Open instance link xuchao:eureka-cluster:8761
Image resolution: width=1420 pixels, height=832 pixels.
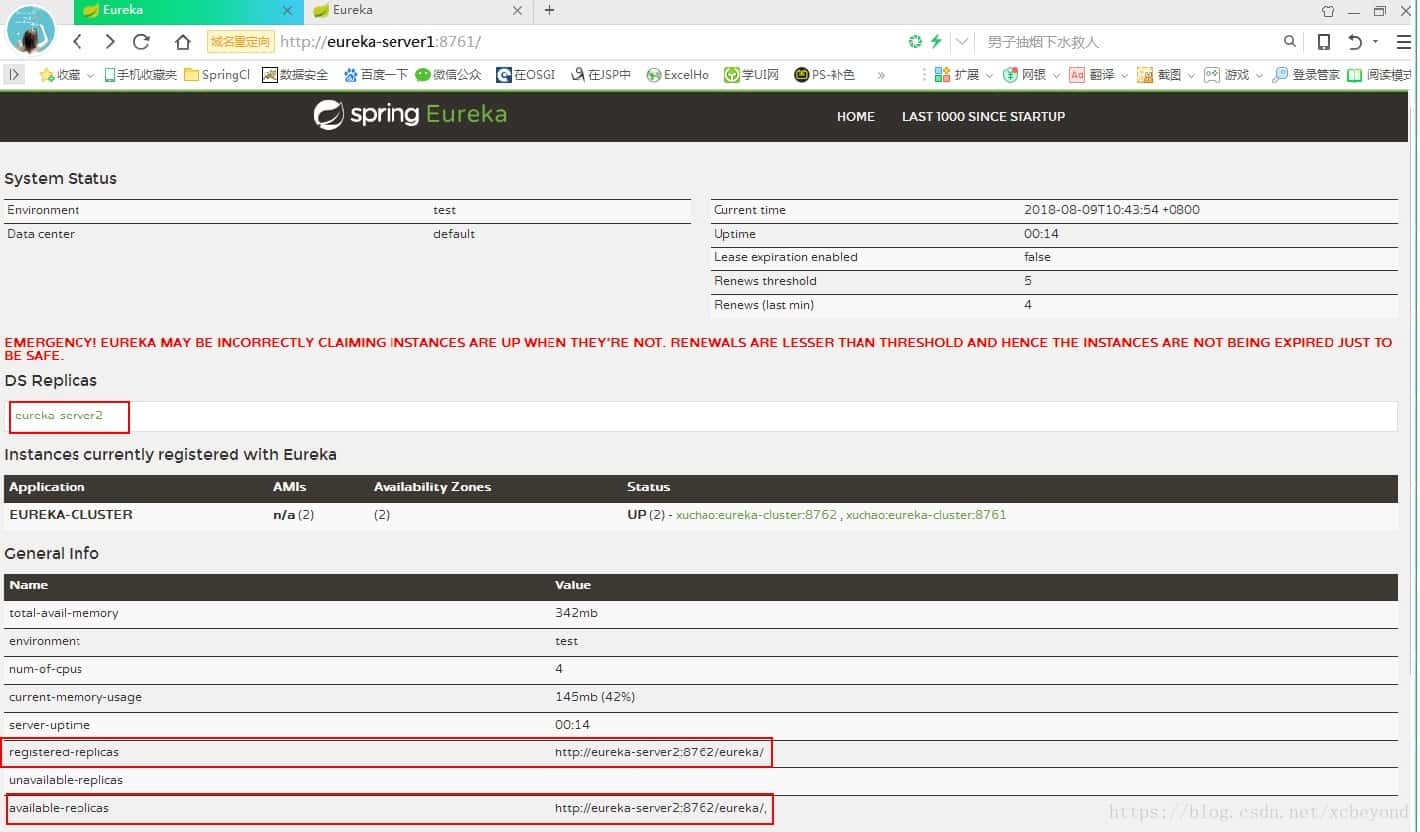pos(926,515)
